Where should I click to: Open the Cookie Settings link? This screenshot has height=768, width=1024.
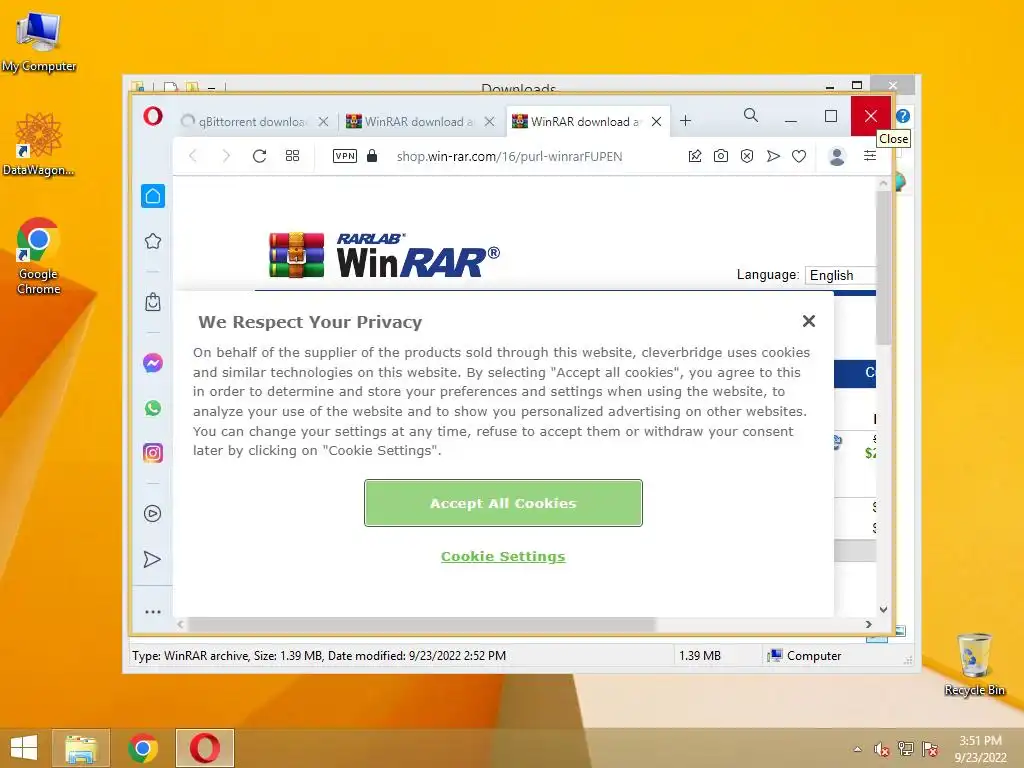(503, 556)
